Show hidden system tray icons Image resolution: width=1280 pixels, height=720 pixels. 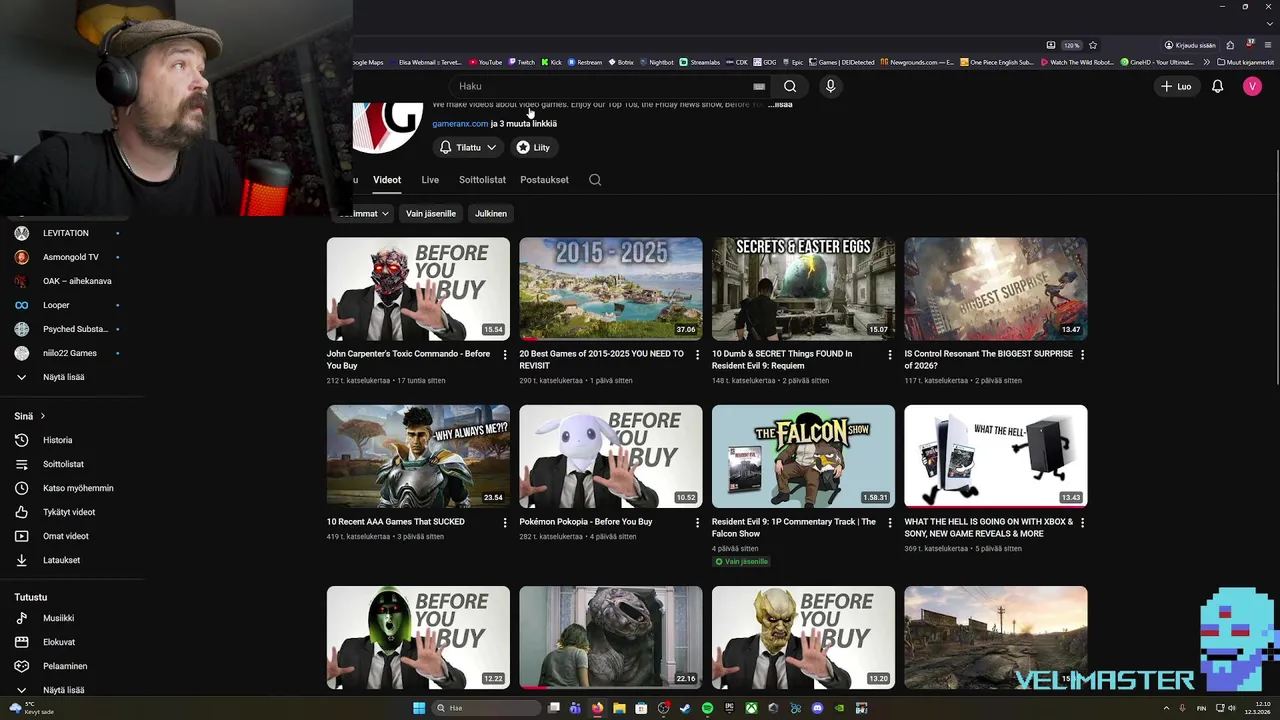[x=1166, y=708]
